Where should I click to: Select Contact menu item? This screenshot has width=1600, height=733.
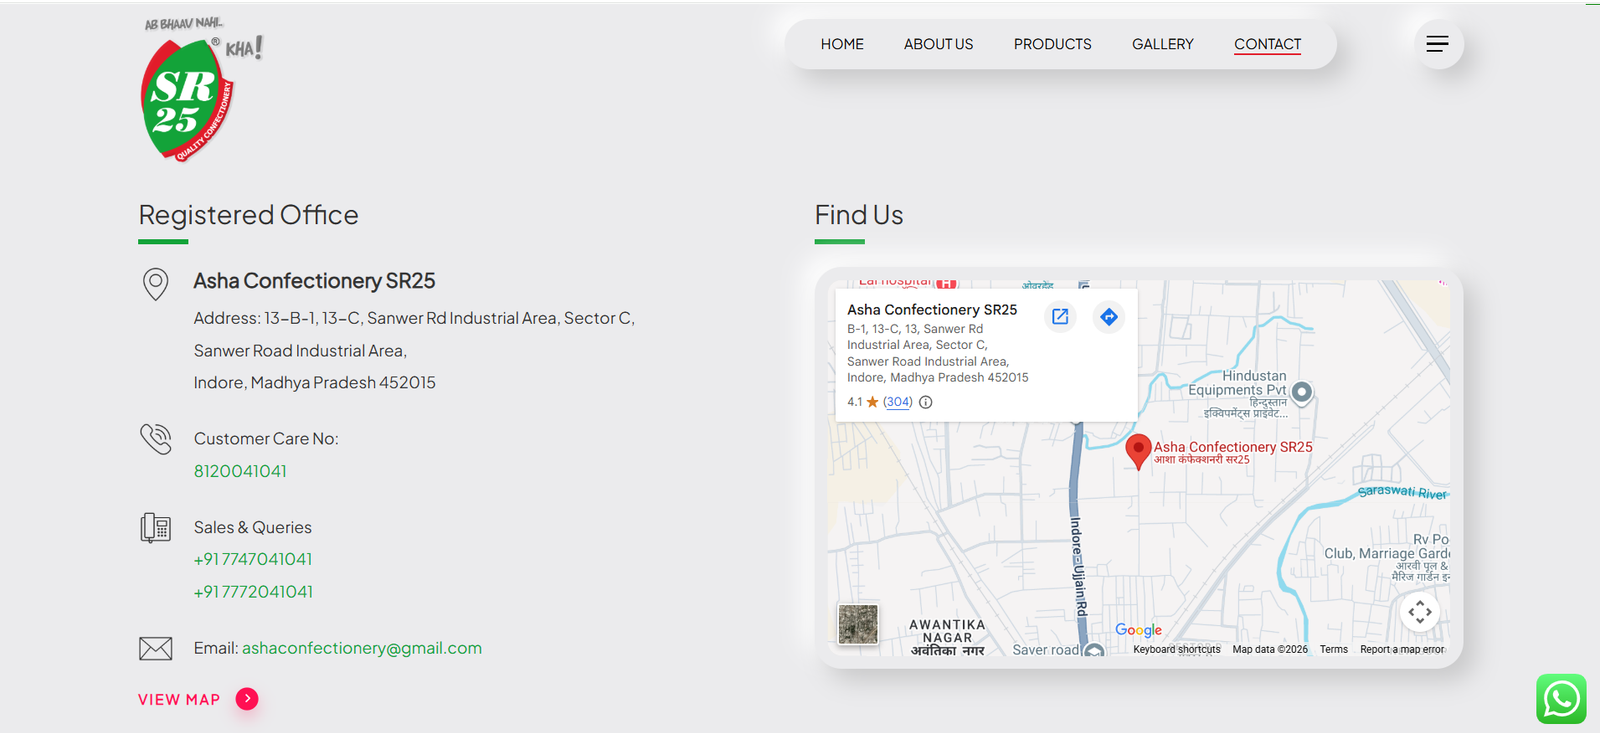point(1267,44)
